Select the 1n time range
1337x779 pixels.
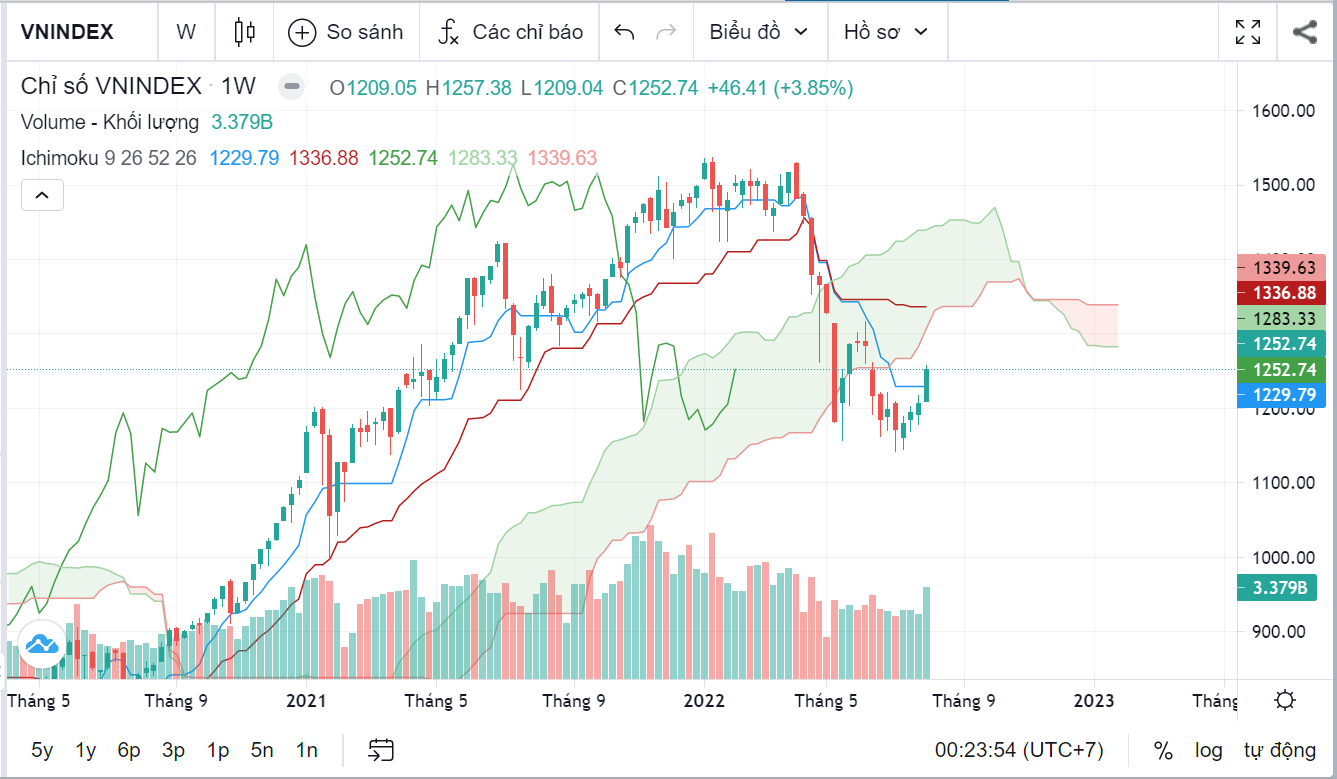coord(307,750)
